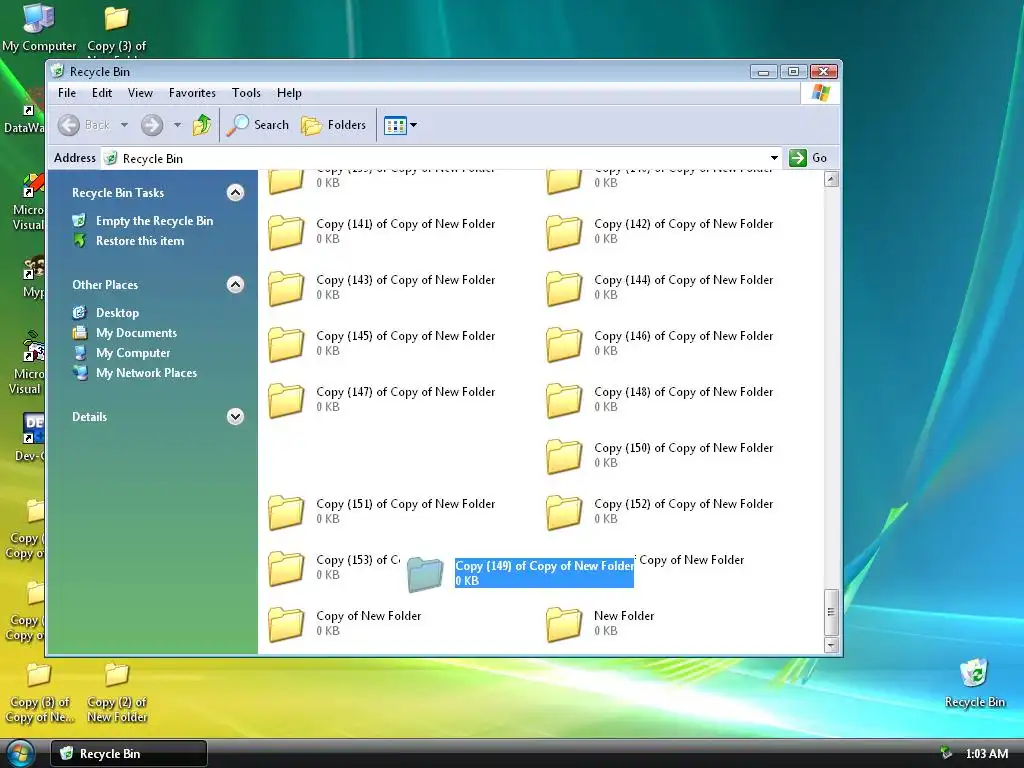Image resolution: width=1024 pixels, height=768 pixels.
Task: Select Copy (144) of Copy folder icon
Action: (564, 289)
